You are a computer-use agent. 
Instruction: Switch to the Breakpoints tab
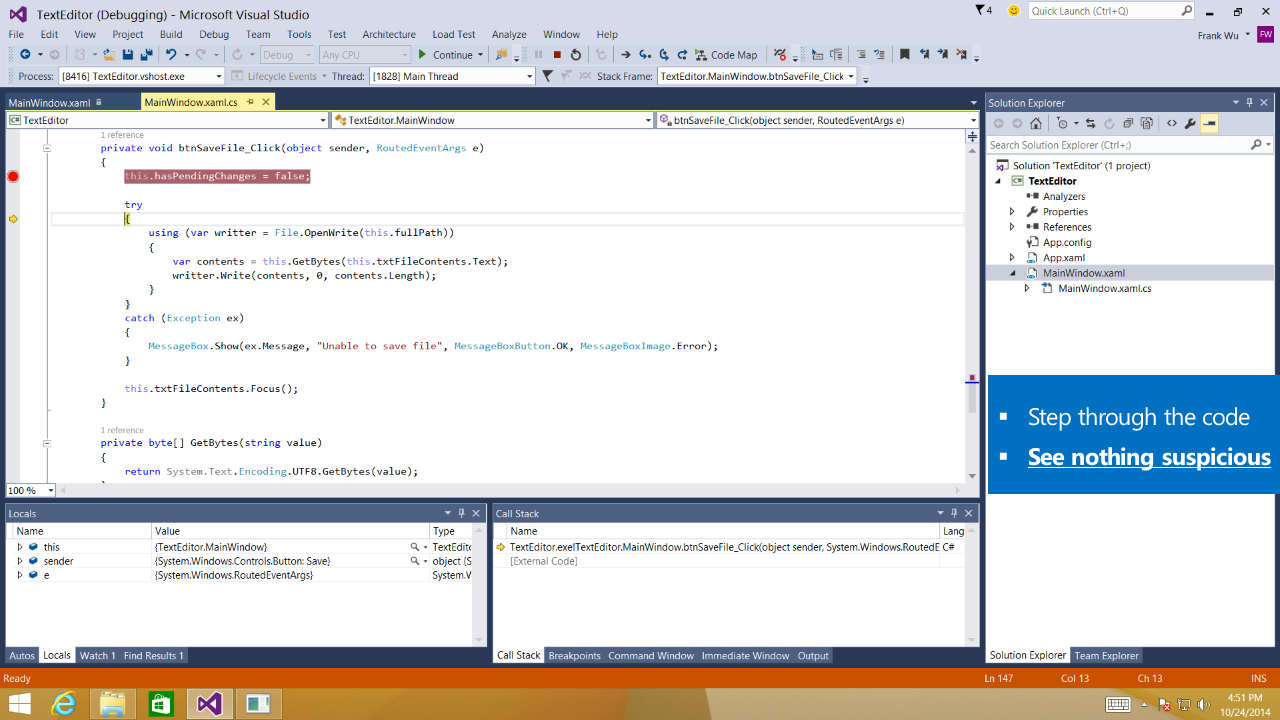click(574, 656)
